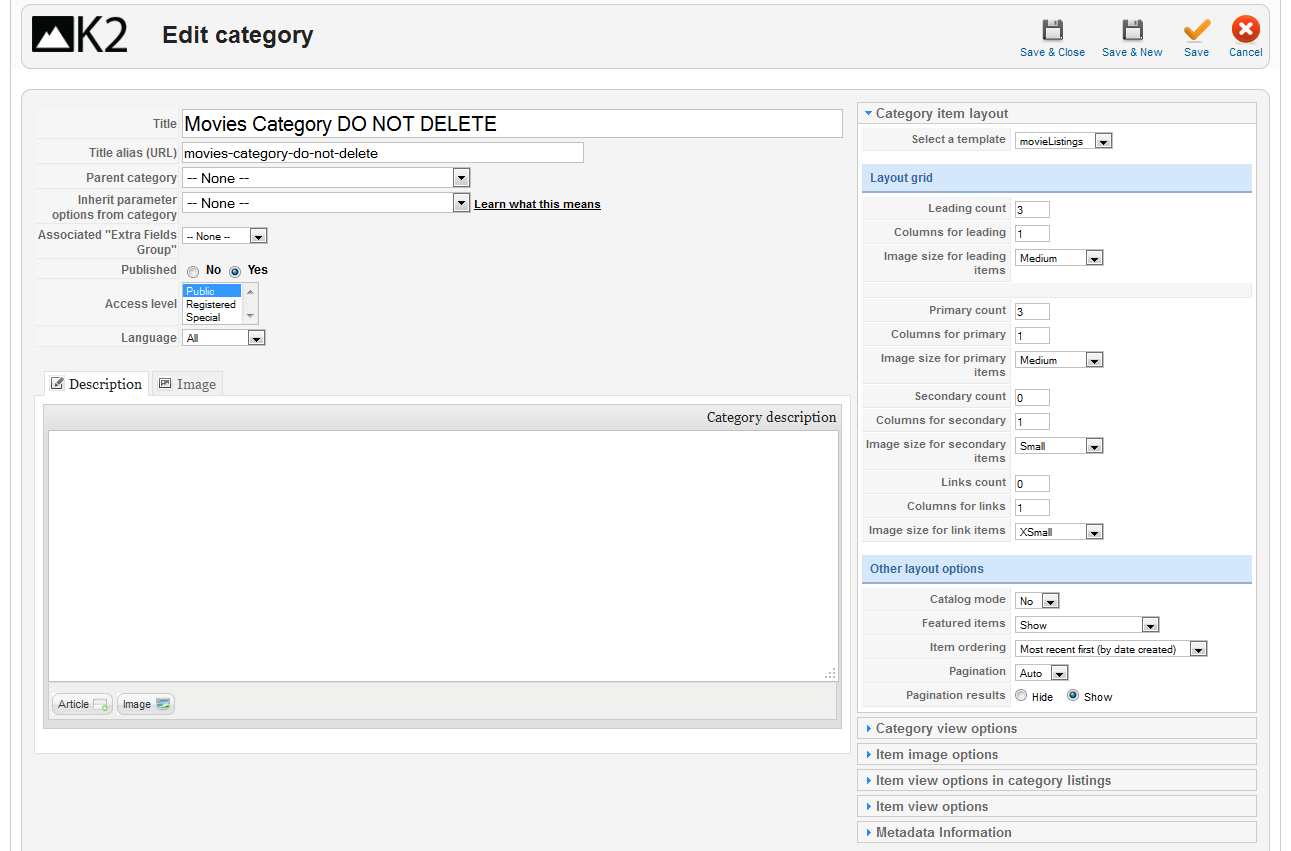Set Published to Yes

pos(236,271)
